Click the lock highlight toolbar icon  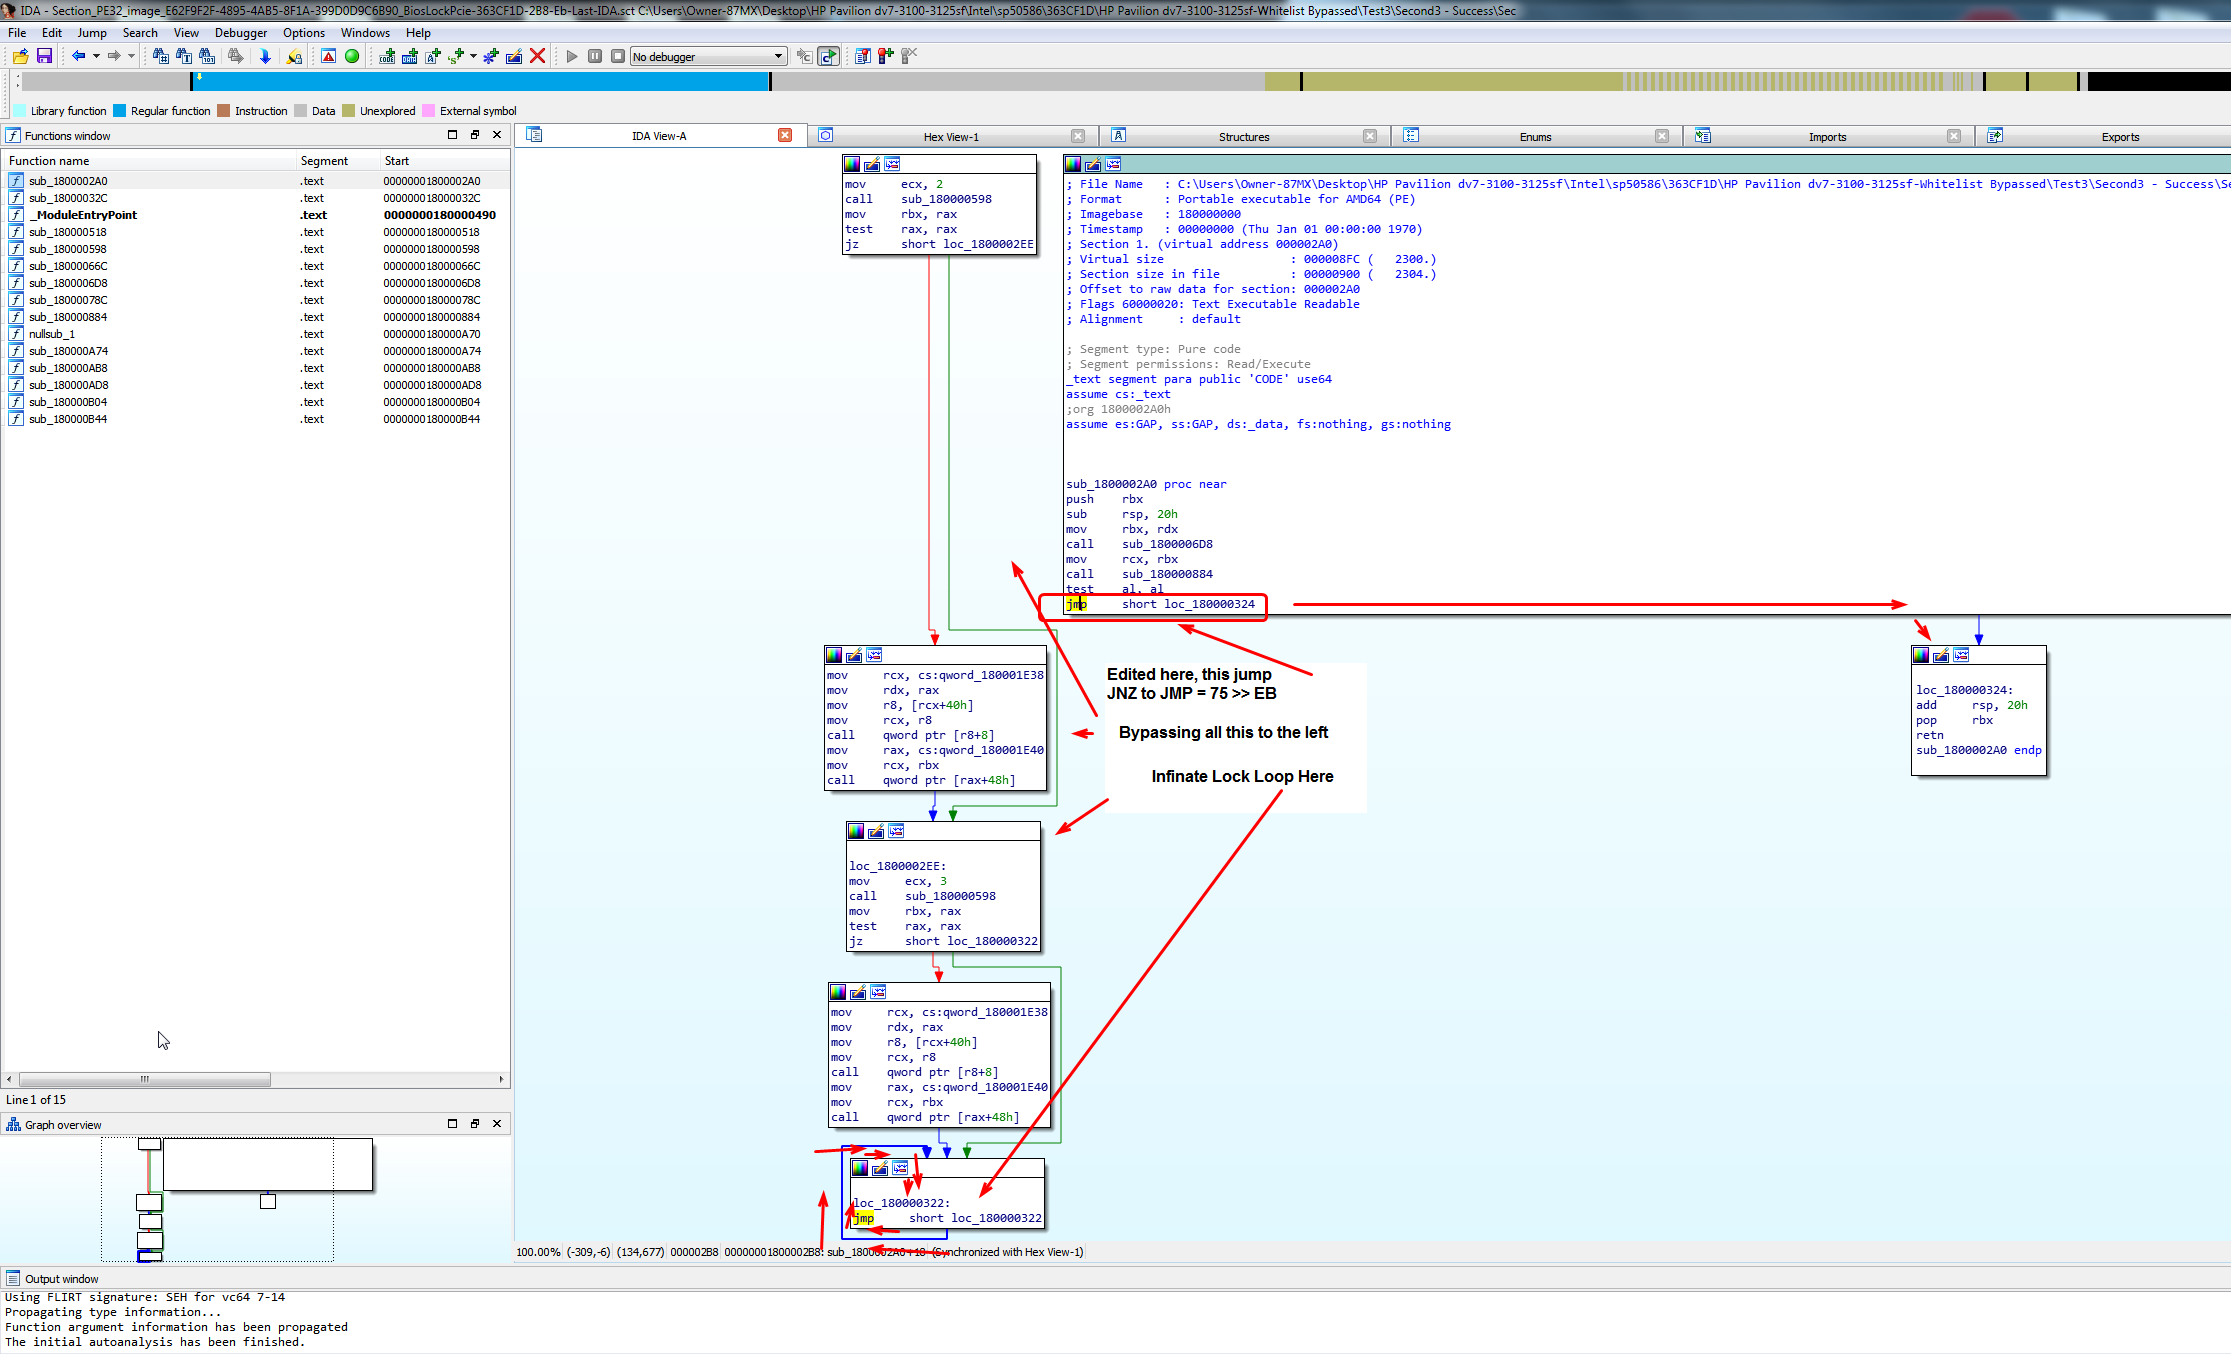pos(294,56)
